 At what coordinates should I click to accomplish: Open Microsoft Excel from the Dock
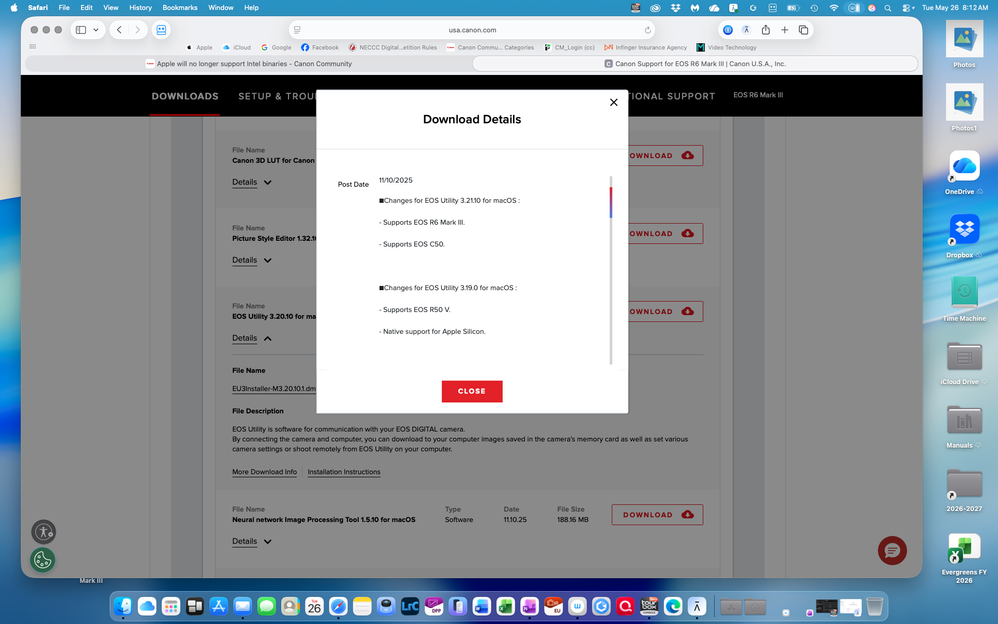505,606
